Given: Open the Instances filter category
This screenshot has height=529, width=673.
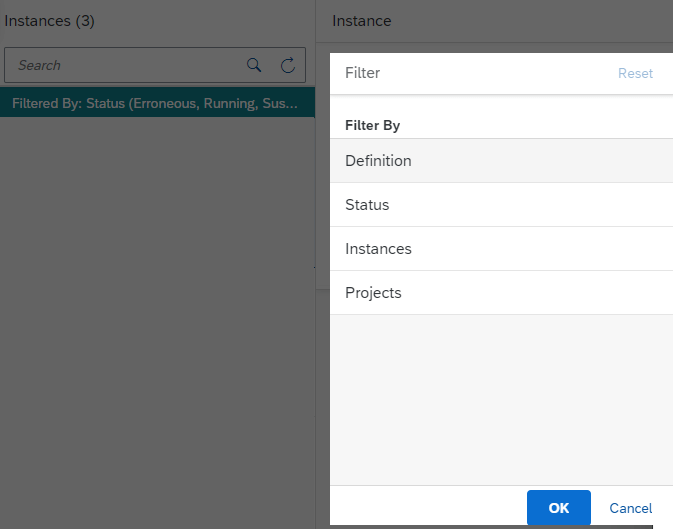Looking at the screenshot, I should tap(501, 249).
